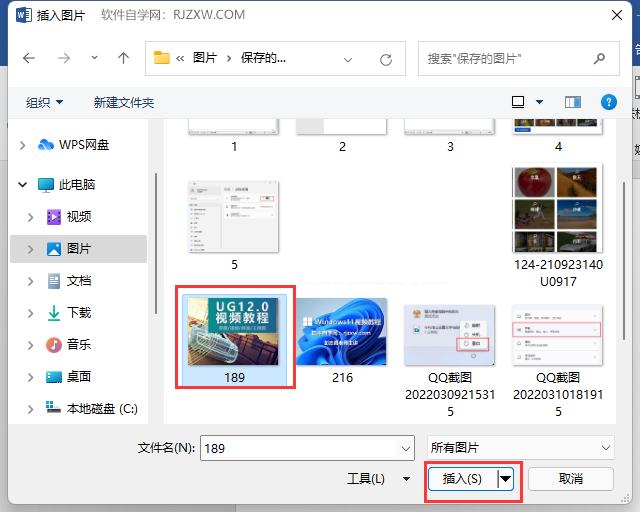Click the Word icon in title bar
The image size is (640, 512).
[x=24, y=15]
